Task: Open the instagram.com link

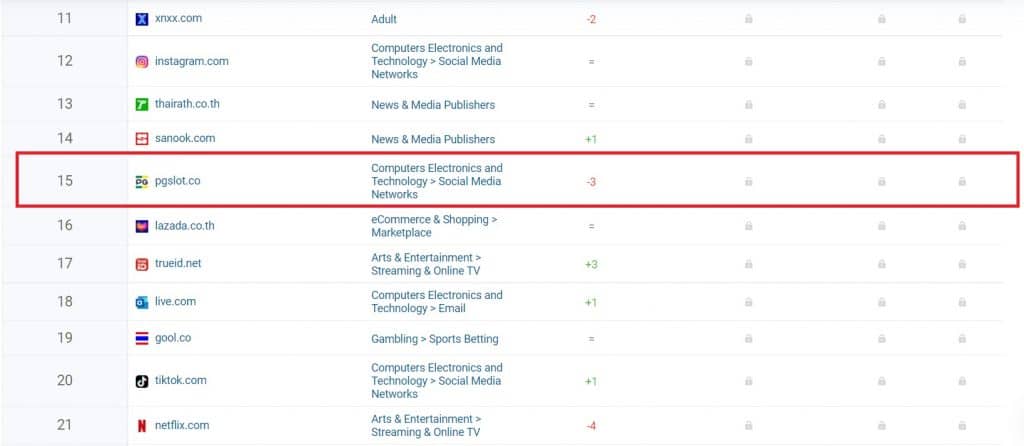Action: (x=191, y=62)
